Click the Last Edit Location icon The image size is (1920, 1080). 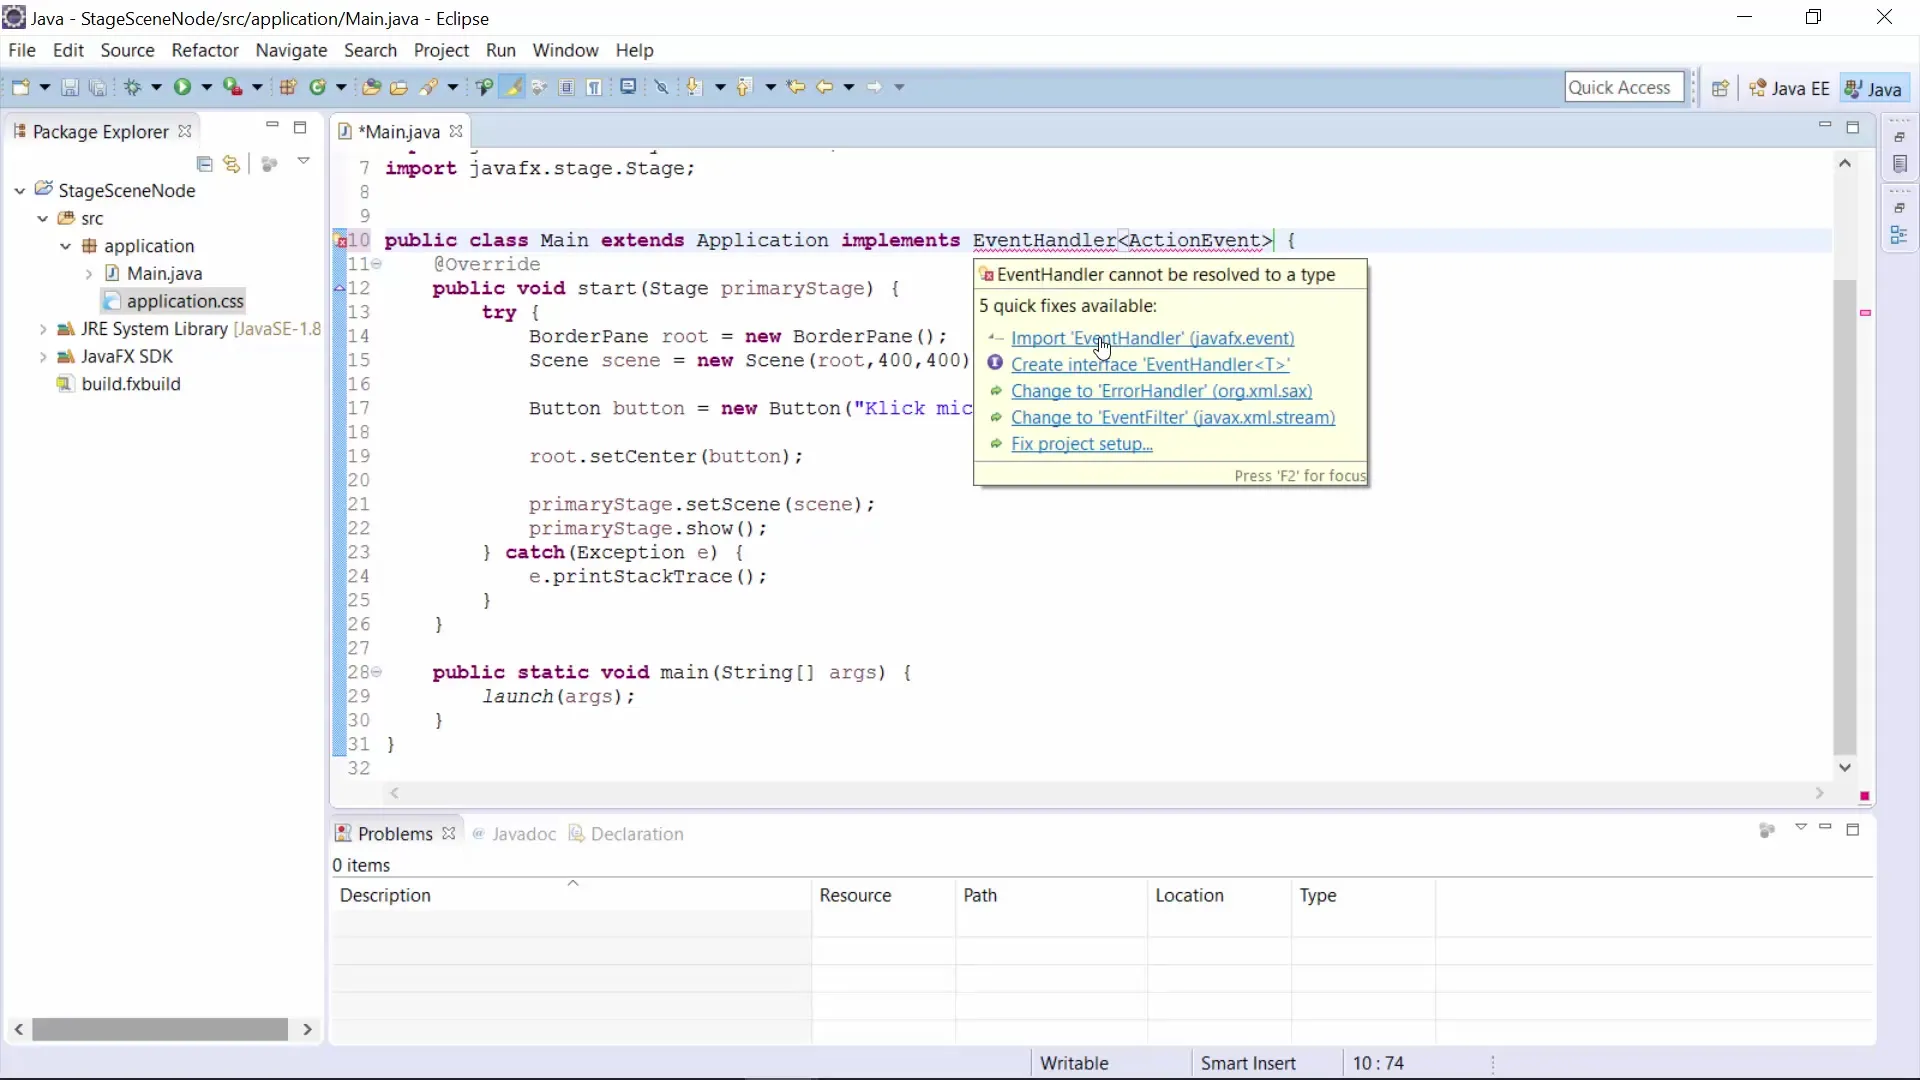tap(796, 87)
